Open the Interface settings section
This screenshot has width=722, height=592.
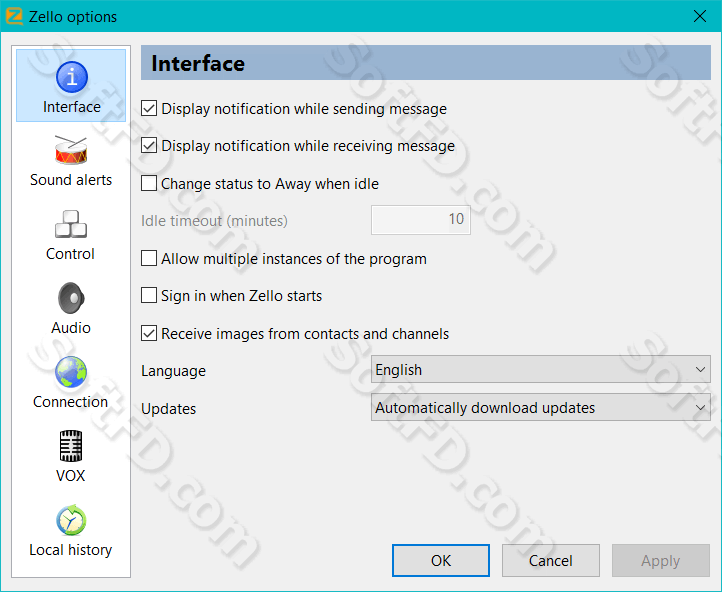click(71, 86)
